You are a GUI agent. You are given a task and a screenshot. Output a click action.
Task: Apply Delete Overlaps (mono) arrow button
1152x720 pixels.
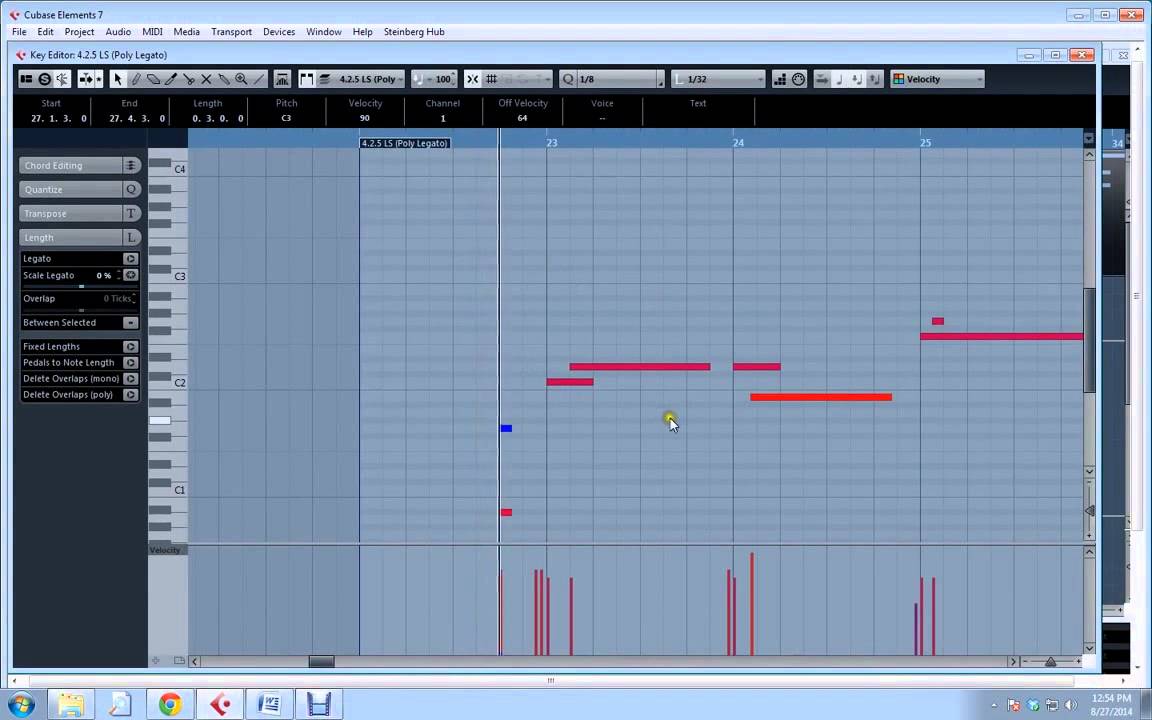130,378
